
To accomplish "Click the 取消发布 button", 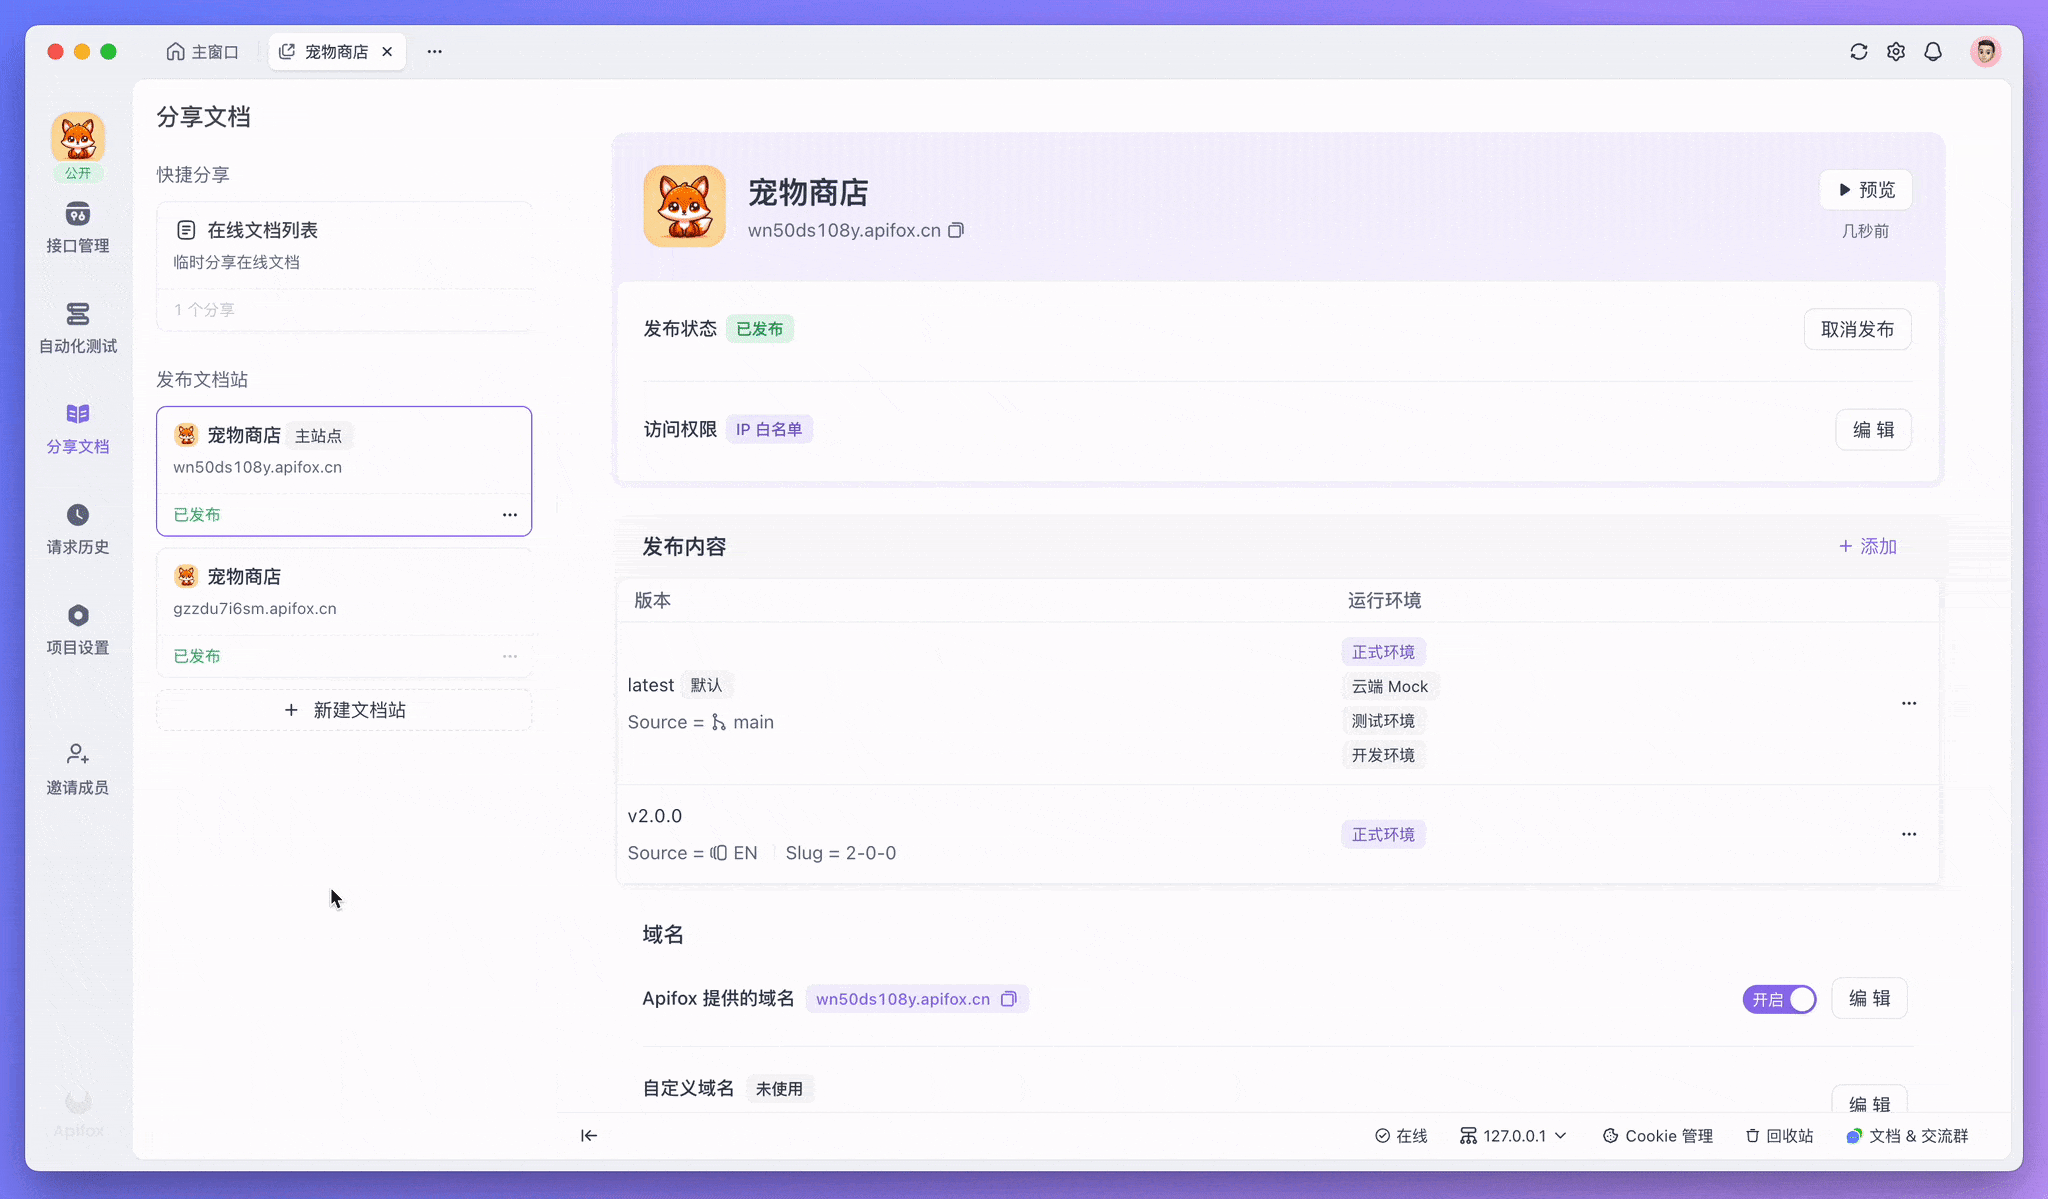I will 1857,330.
